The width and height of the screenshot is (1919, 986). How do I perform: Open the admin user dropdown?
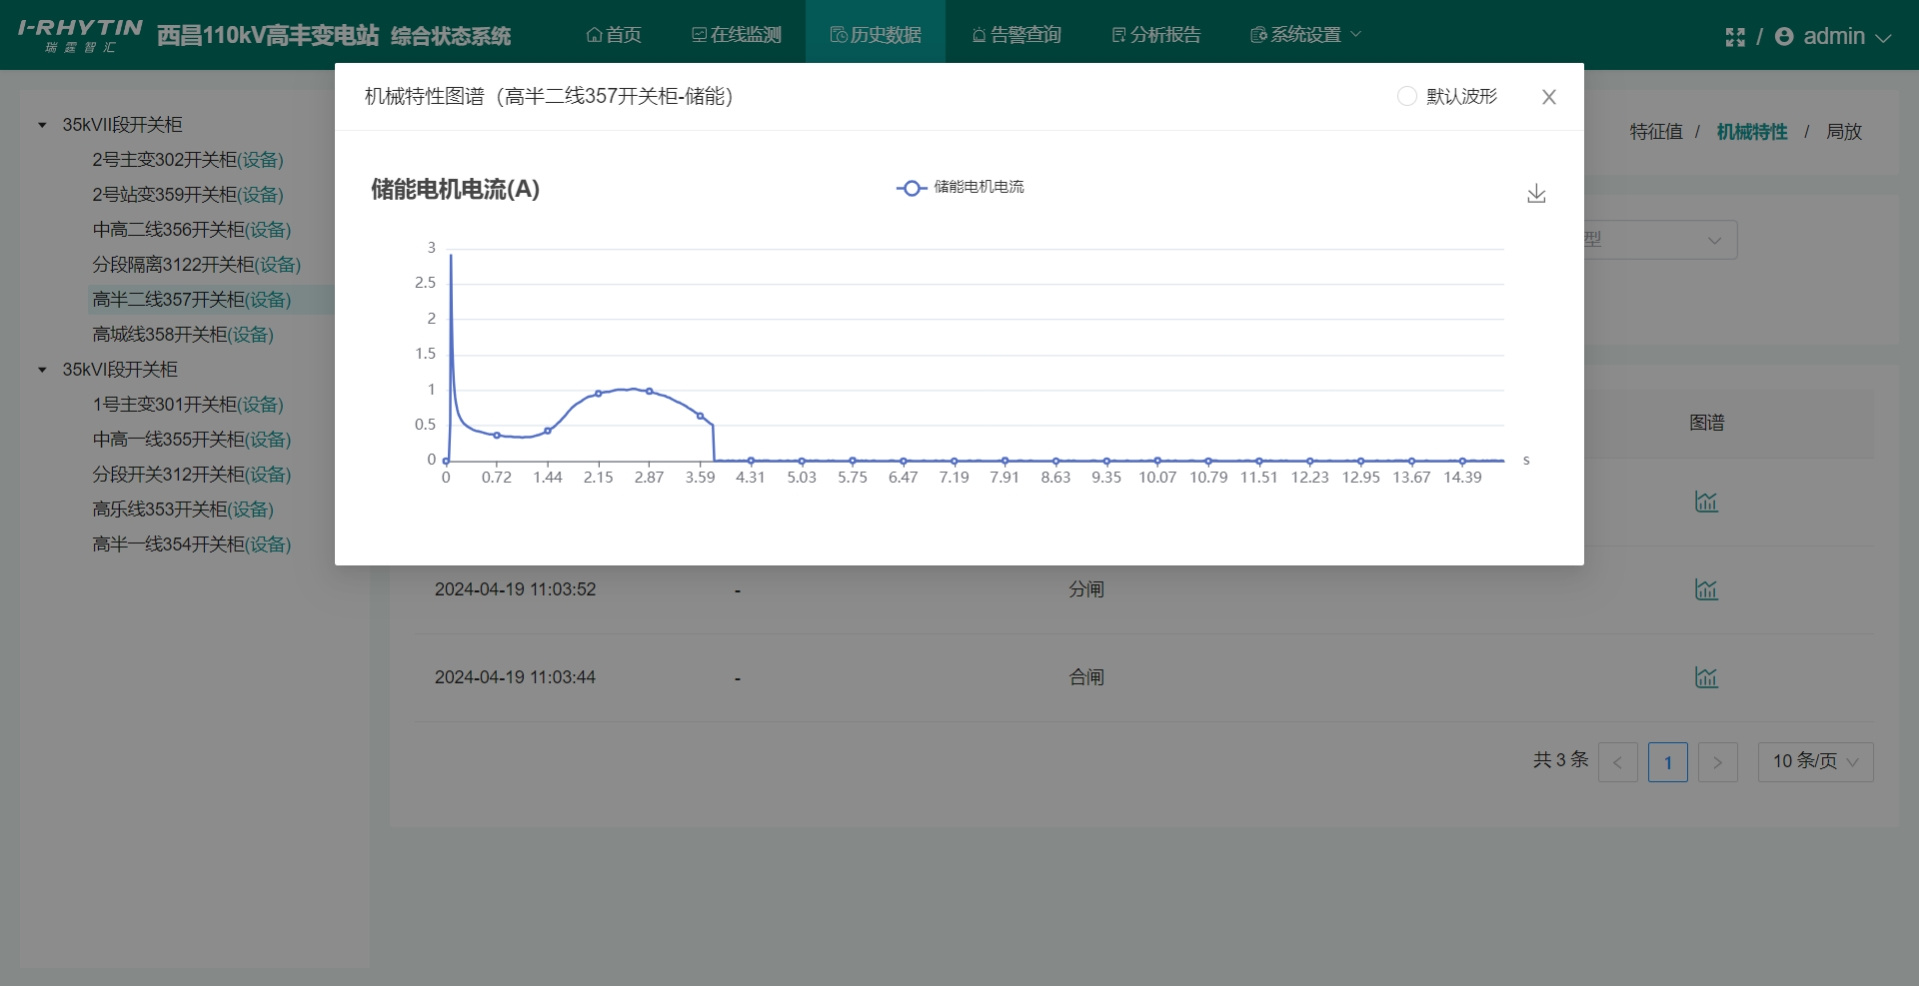point(1834,37)
